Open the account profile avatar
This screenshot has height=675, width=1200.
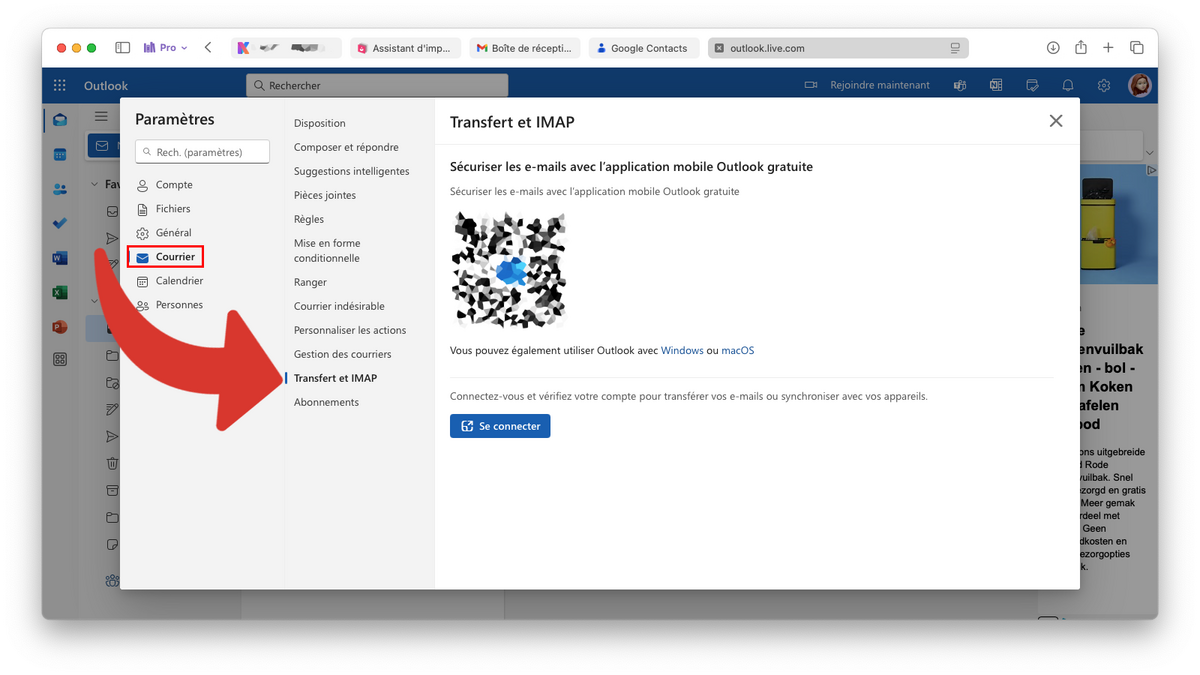point(1139,86)
